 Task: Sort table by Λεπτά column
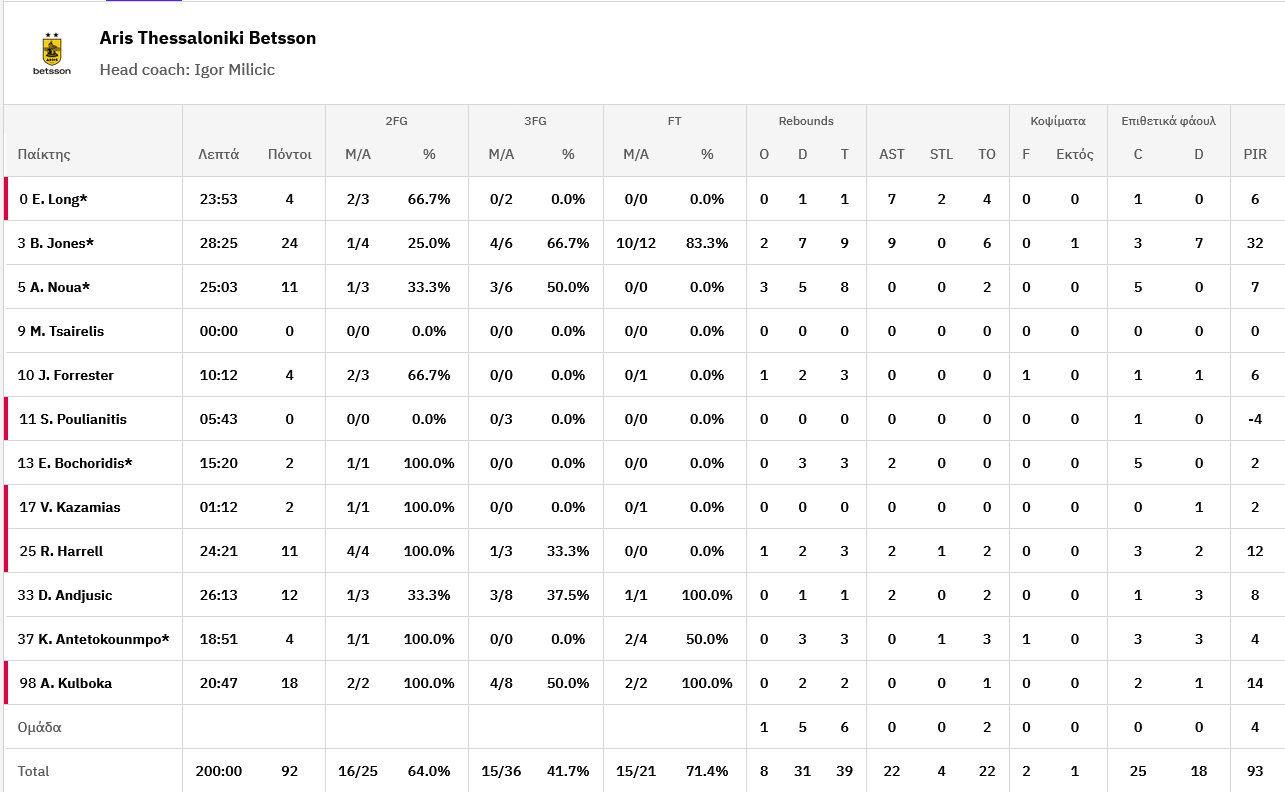click(x=218, y=154)
